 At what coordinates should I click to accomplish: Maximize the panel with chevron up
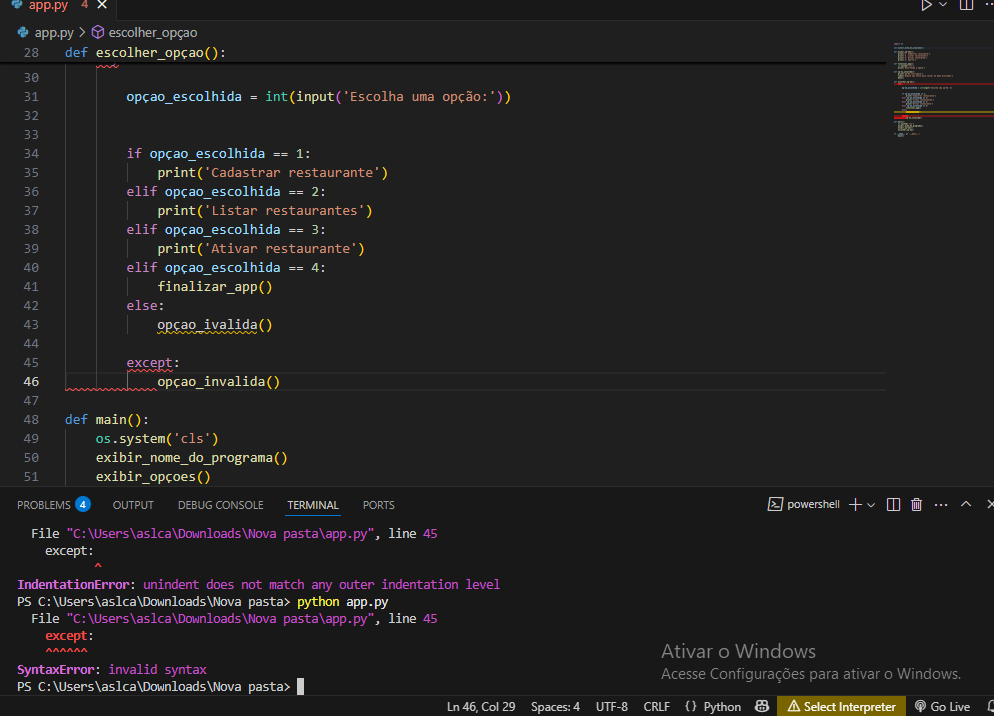(x=966, y=504)
